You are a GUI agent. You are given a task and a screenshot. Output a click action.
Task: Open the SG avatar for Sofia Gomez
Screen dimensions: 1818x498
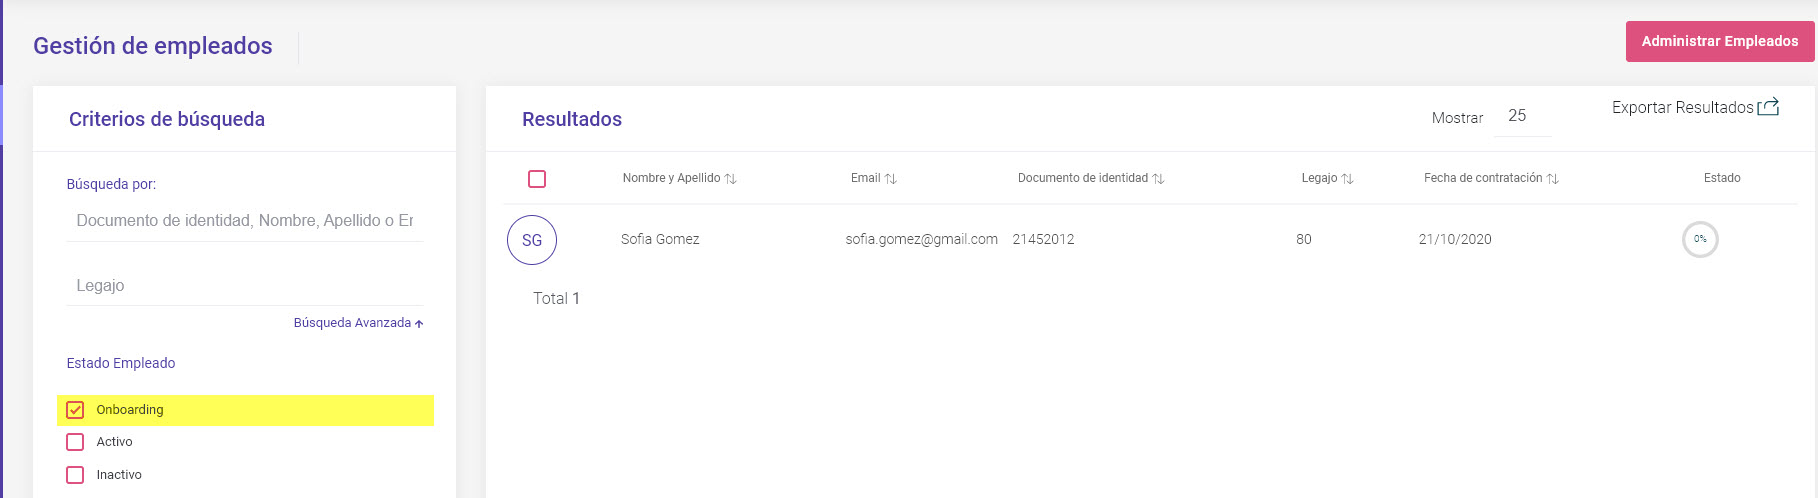click(532, 240)
